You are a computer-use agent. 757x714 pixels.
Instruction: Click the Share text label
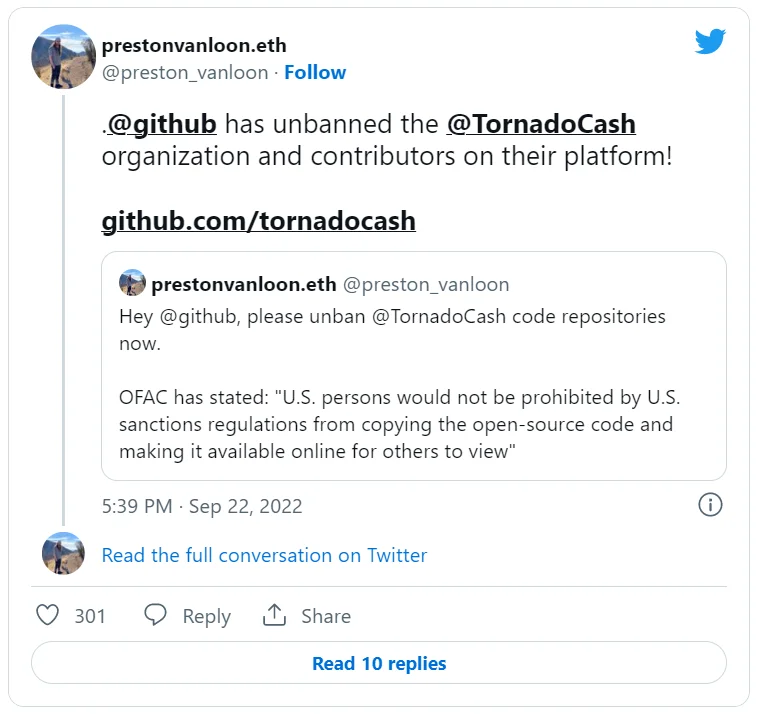[326, 616]
